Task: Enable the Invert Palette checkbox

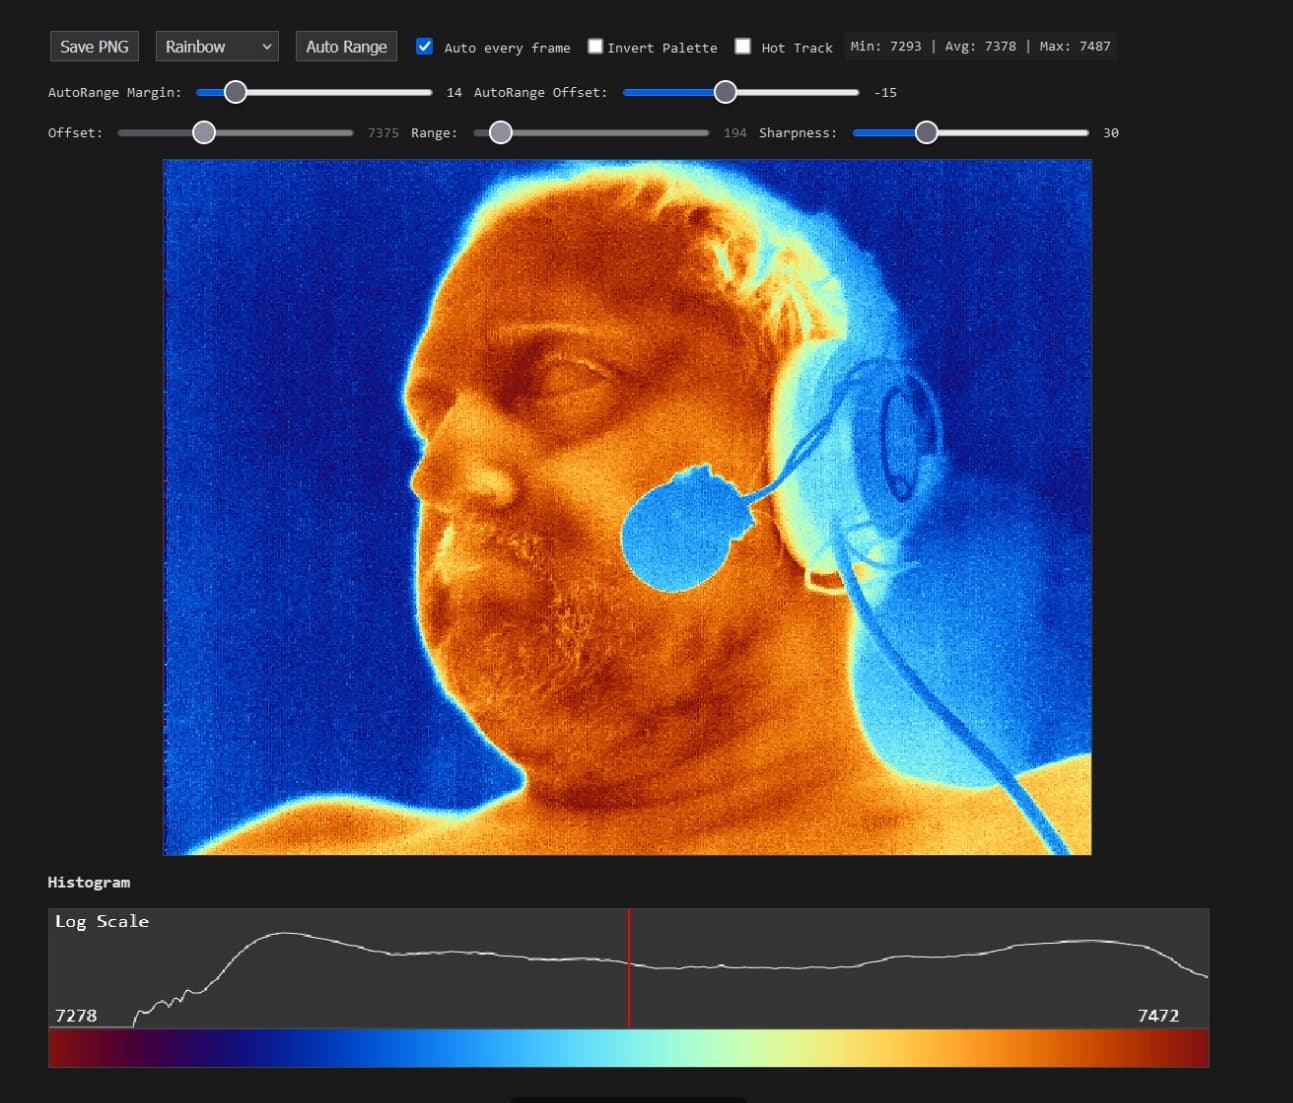Action: [x=595, y=47]
